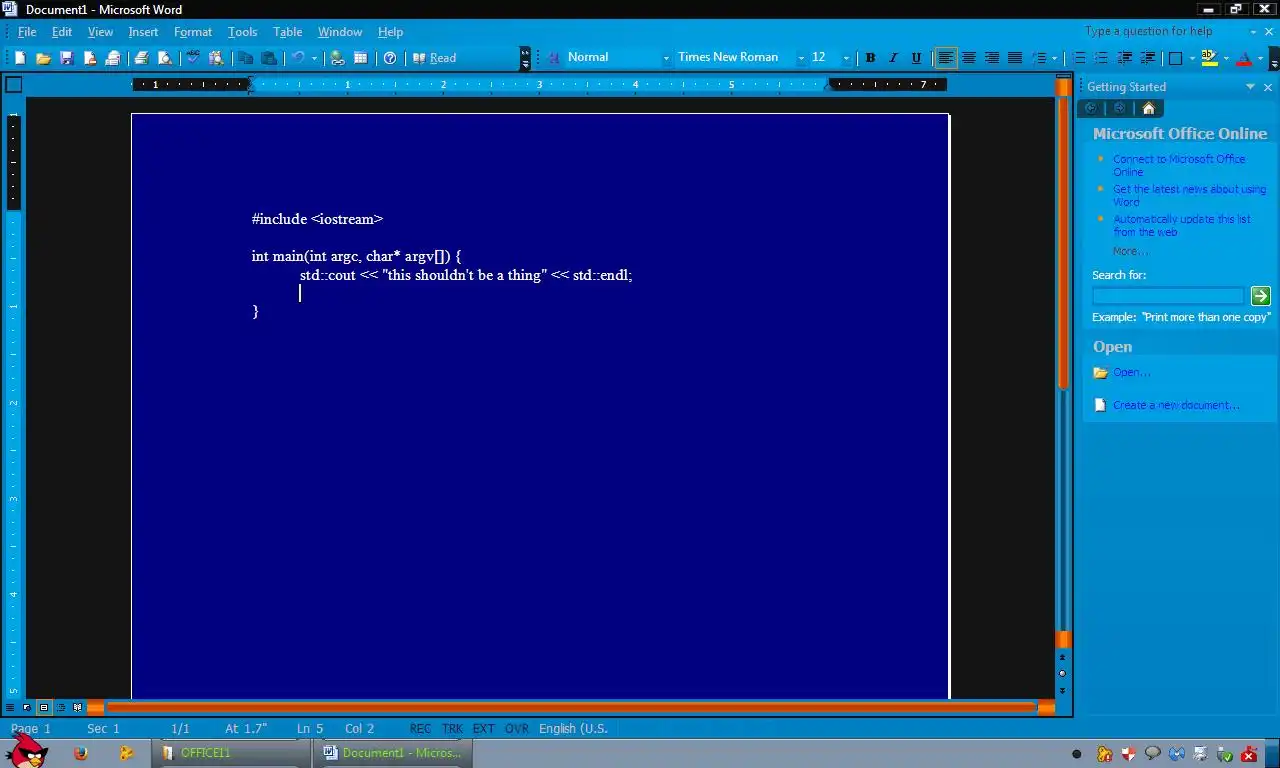Create a new blank document icon

pos(19,58)
